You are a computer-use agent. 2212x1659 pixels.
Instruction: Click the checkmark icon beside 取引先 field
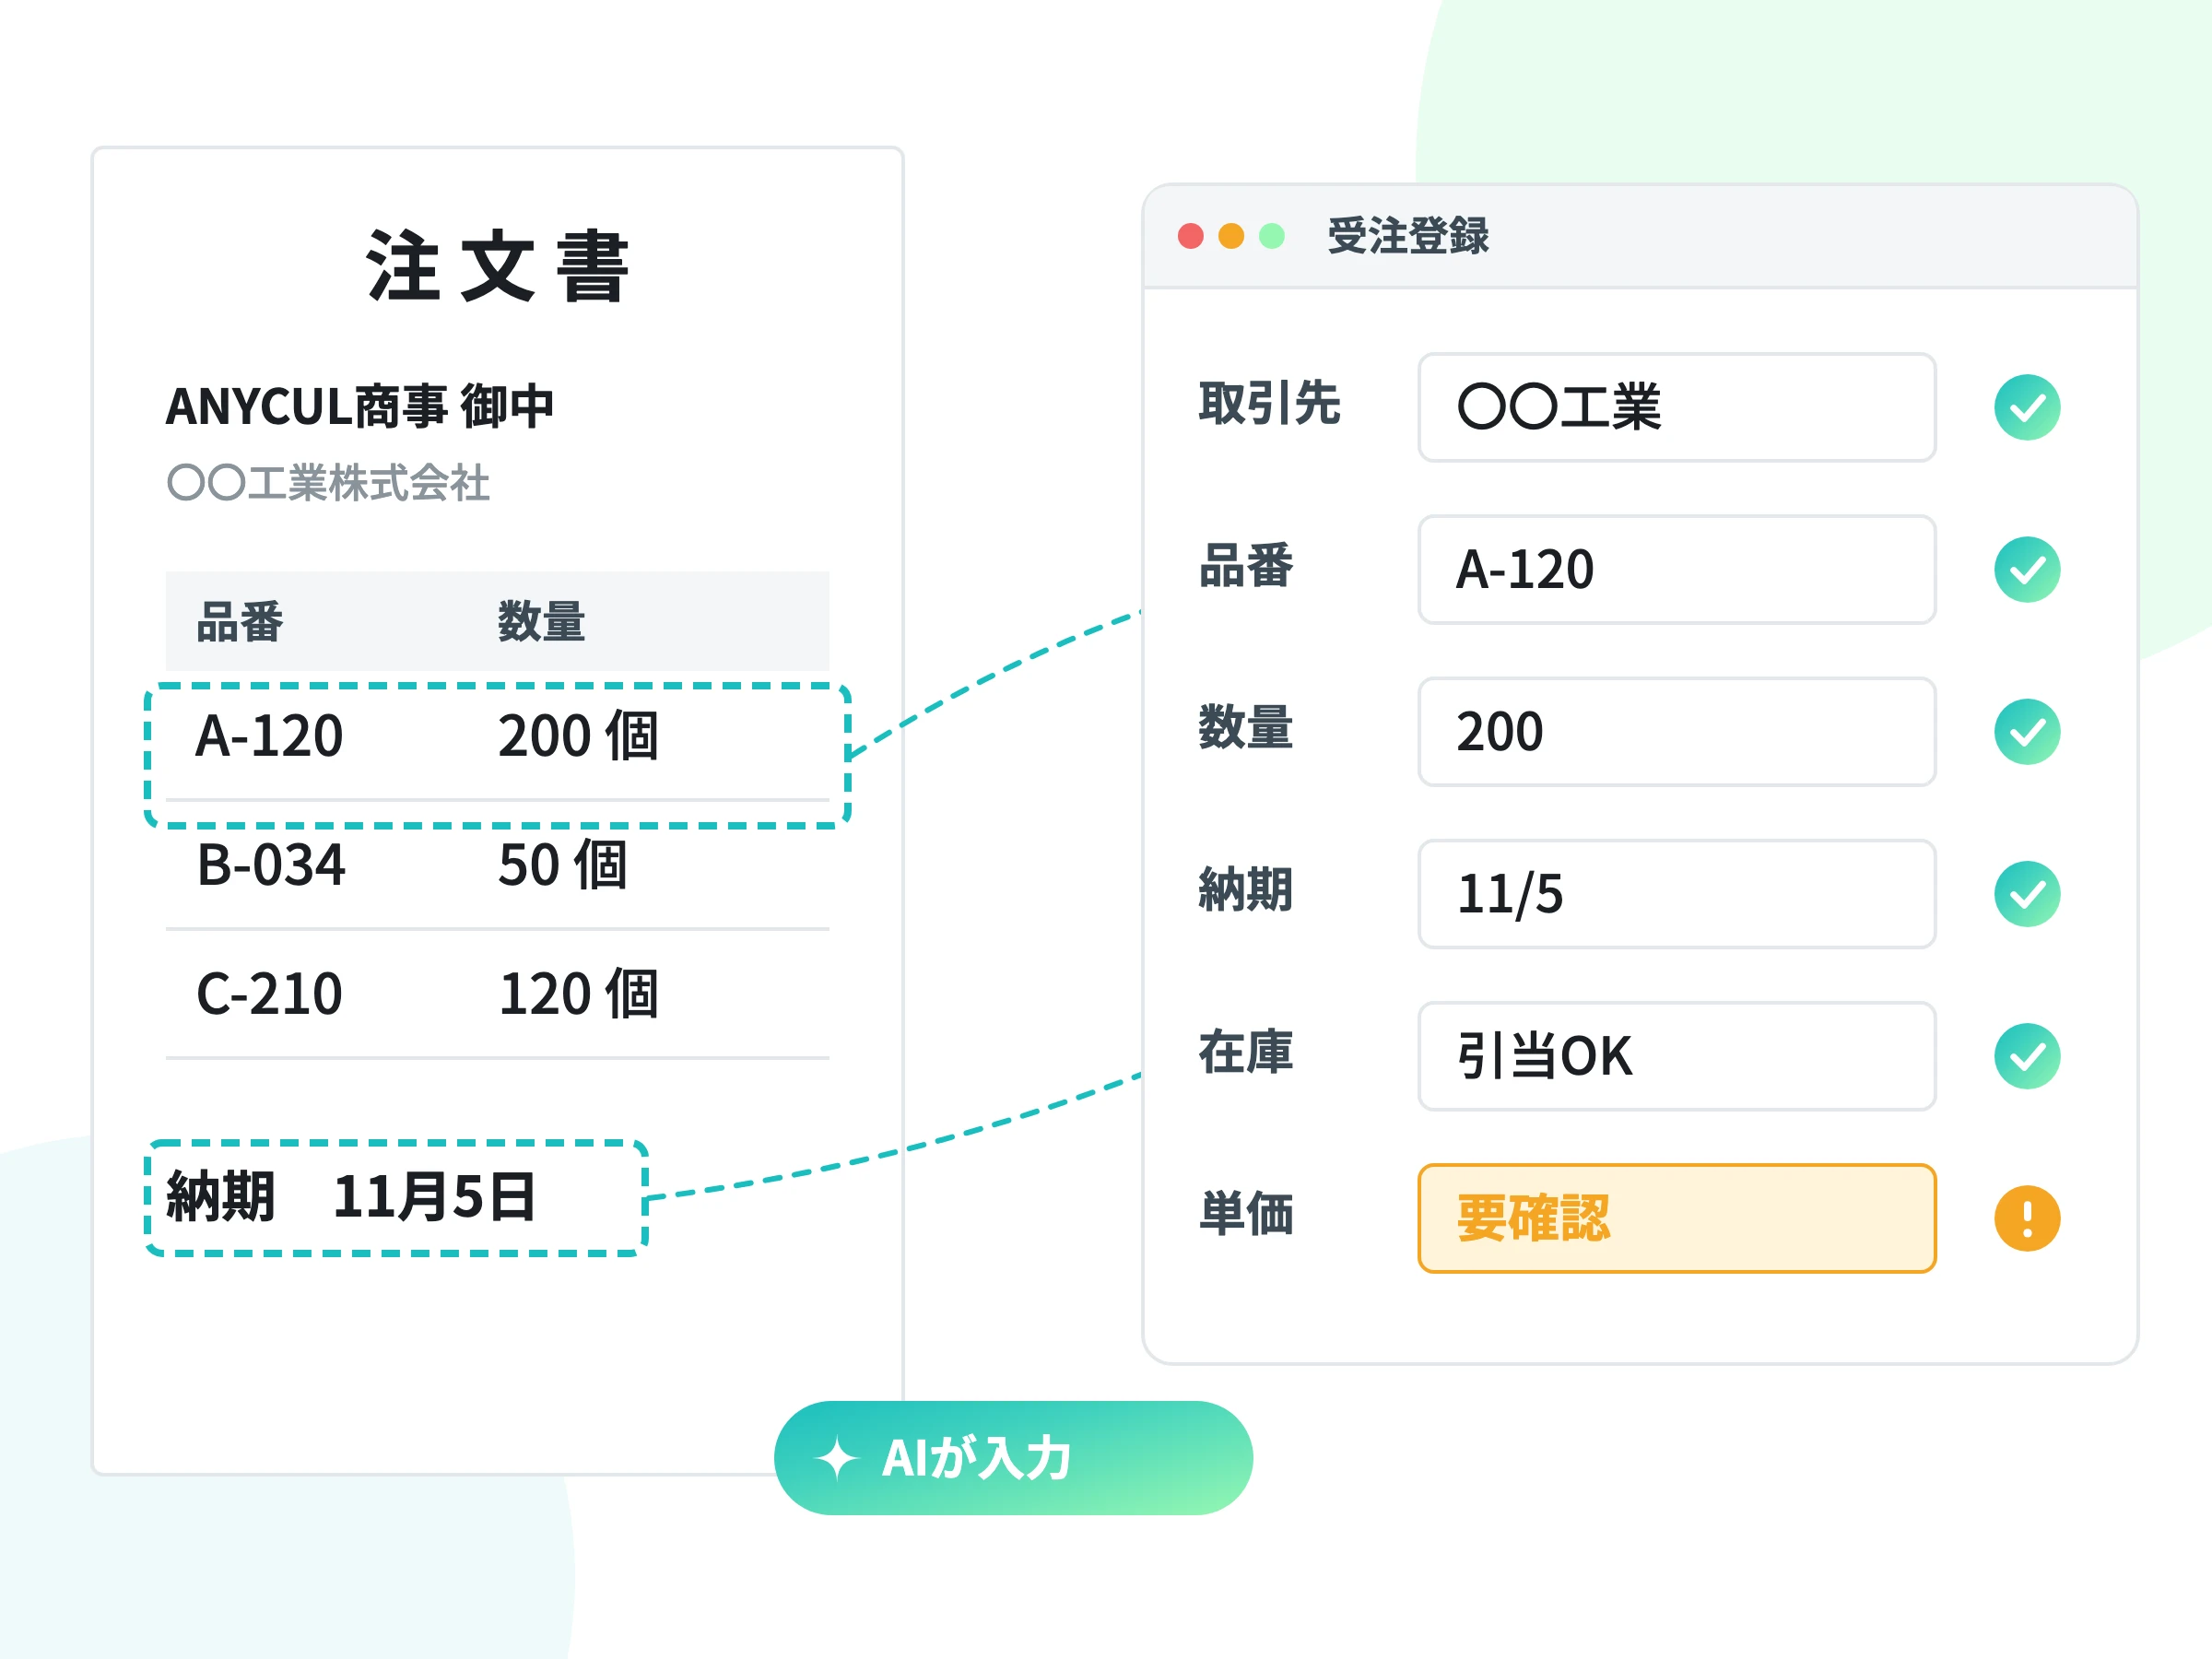pos(2027,407)
